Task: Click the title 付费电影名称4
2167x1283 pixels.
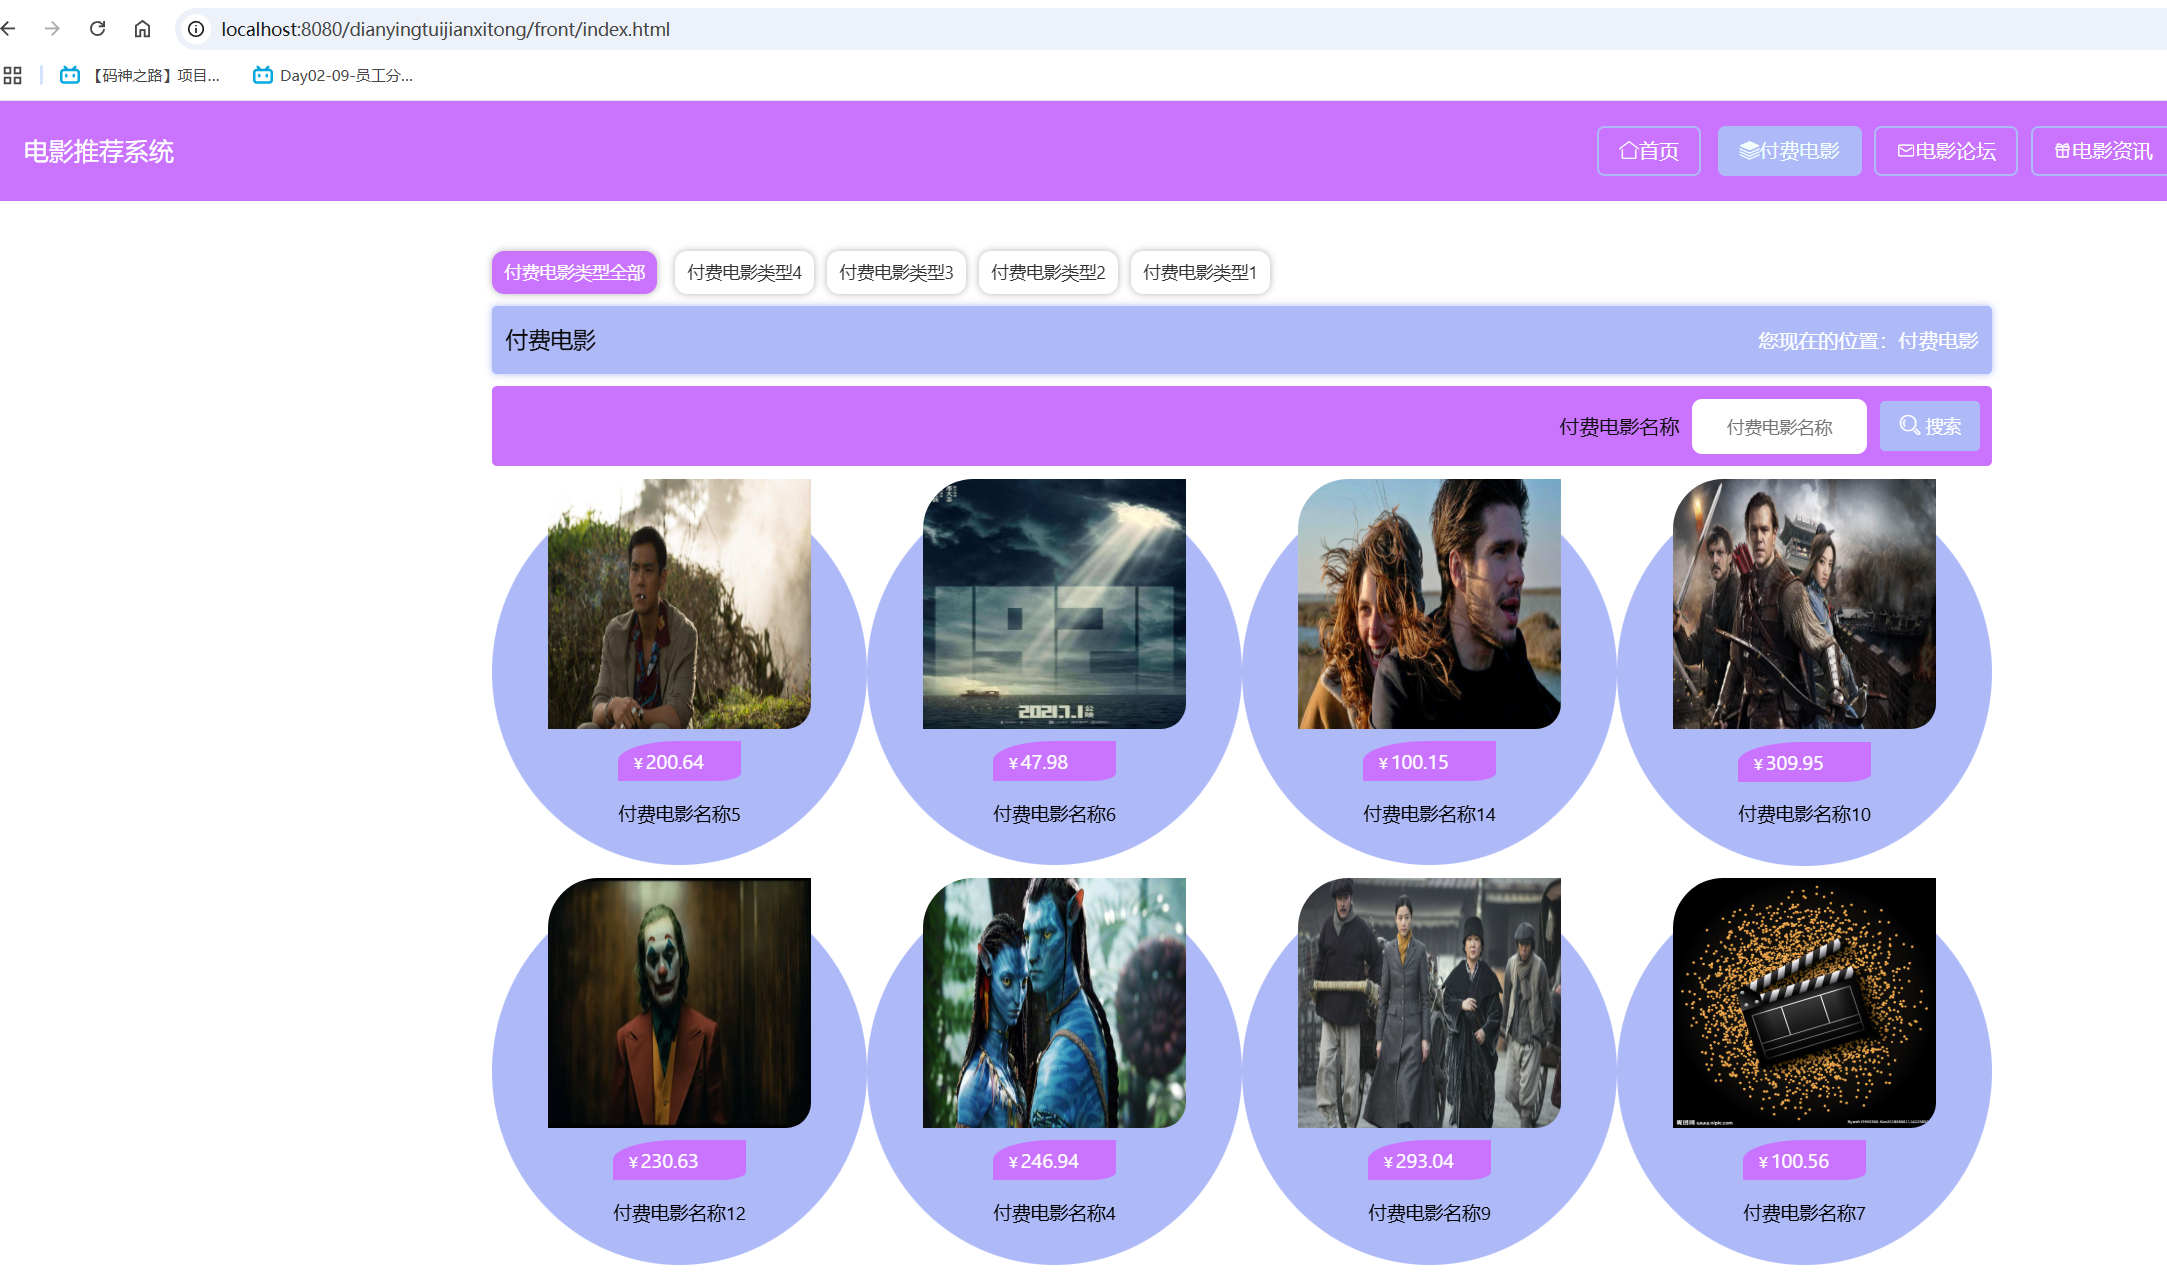Action: click(x=1054, y=1213)
